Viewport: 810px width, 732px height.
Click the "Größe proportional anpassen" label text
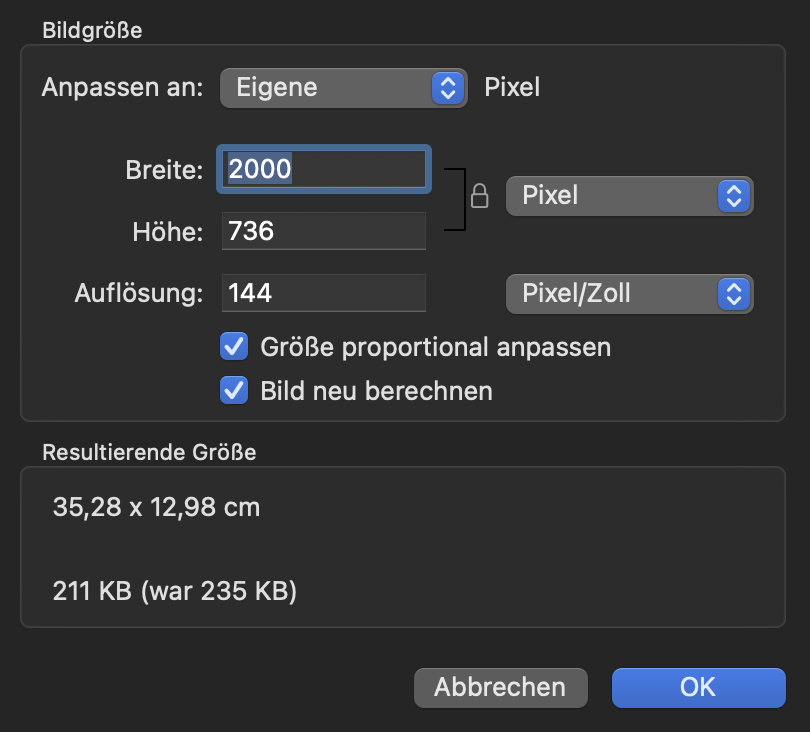click(435, 347)
